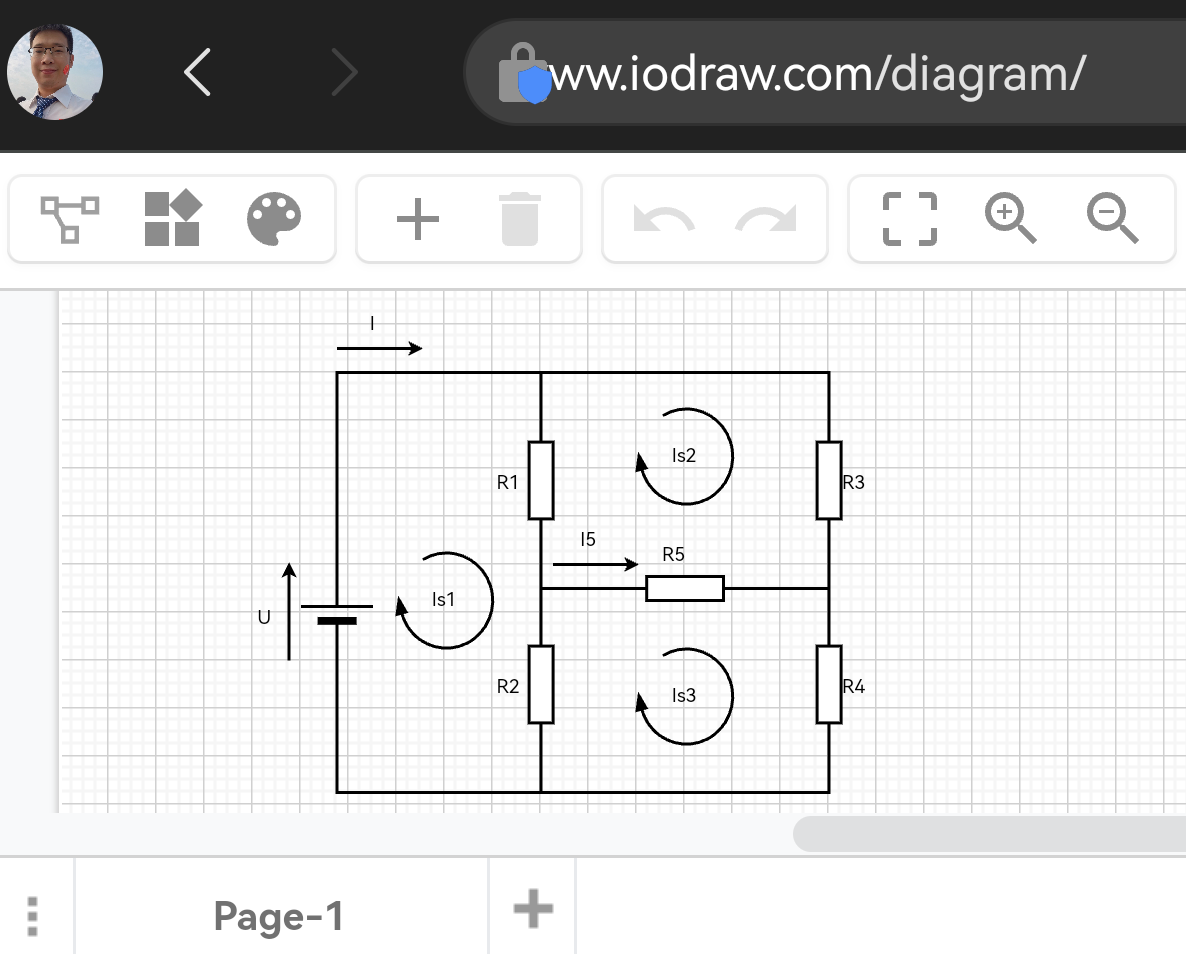The height and width of the screenshot is (954, 1186).
Task: Open the color palette icon
Action: pos(274,218)
